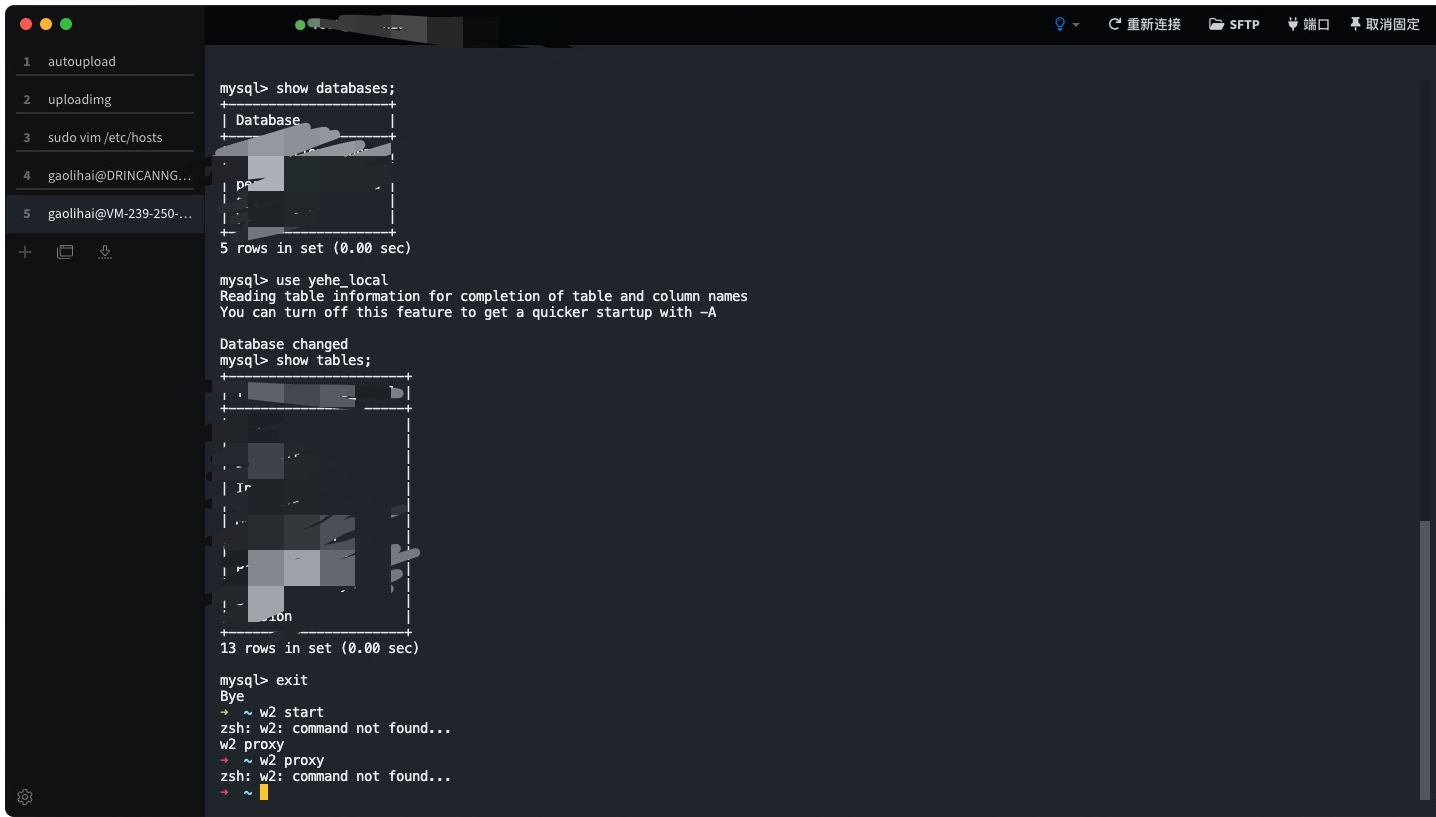Open the dropdown arrow next to the lightbulb
Image resolution: width=1436 pixels, height=817 pixels.
tap(1077, 24)
